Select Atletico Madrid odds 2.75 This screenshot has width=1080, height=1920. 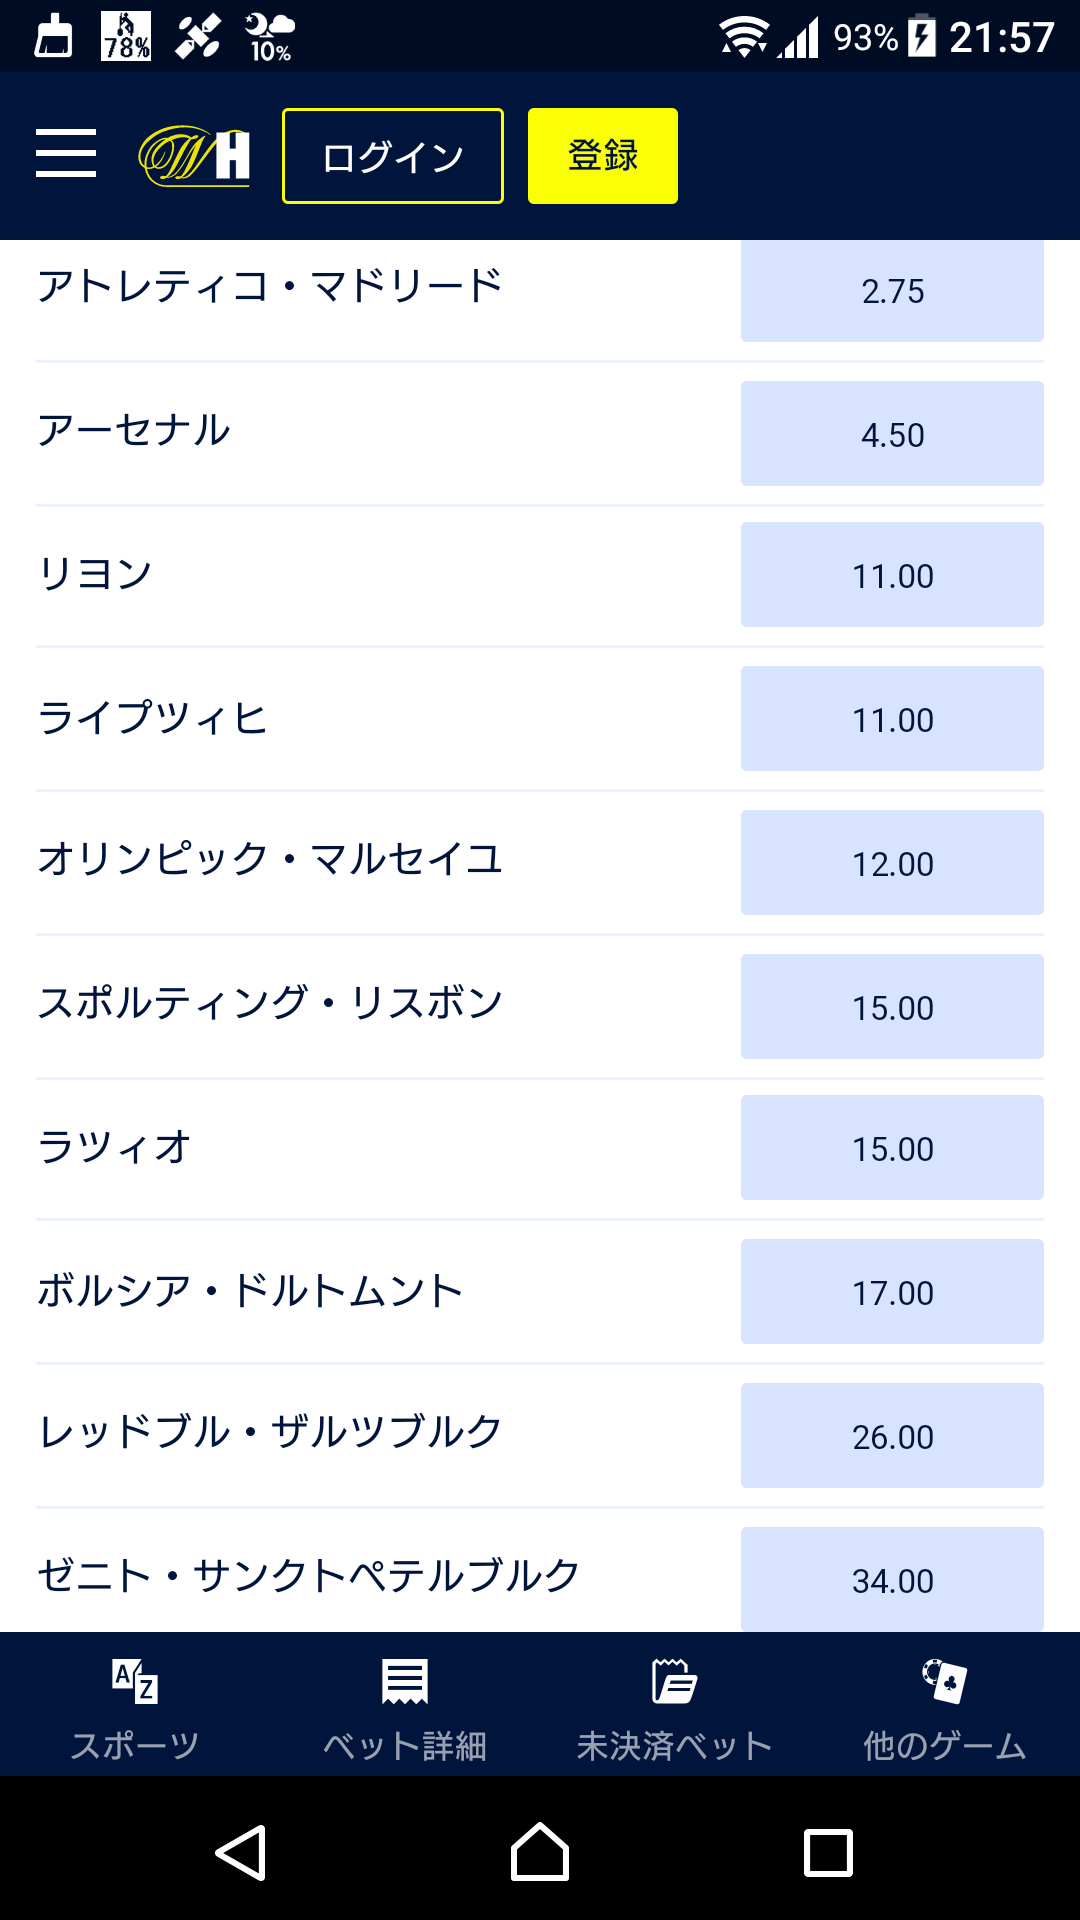click(892, 291)
